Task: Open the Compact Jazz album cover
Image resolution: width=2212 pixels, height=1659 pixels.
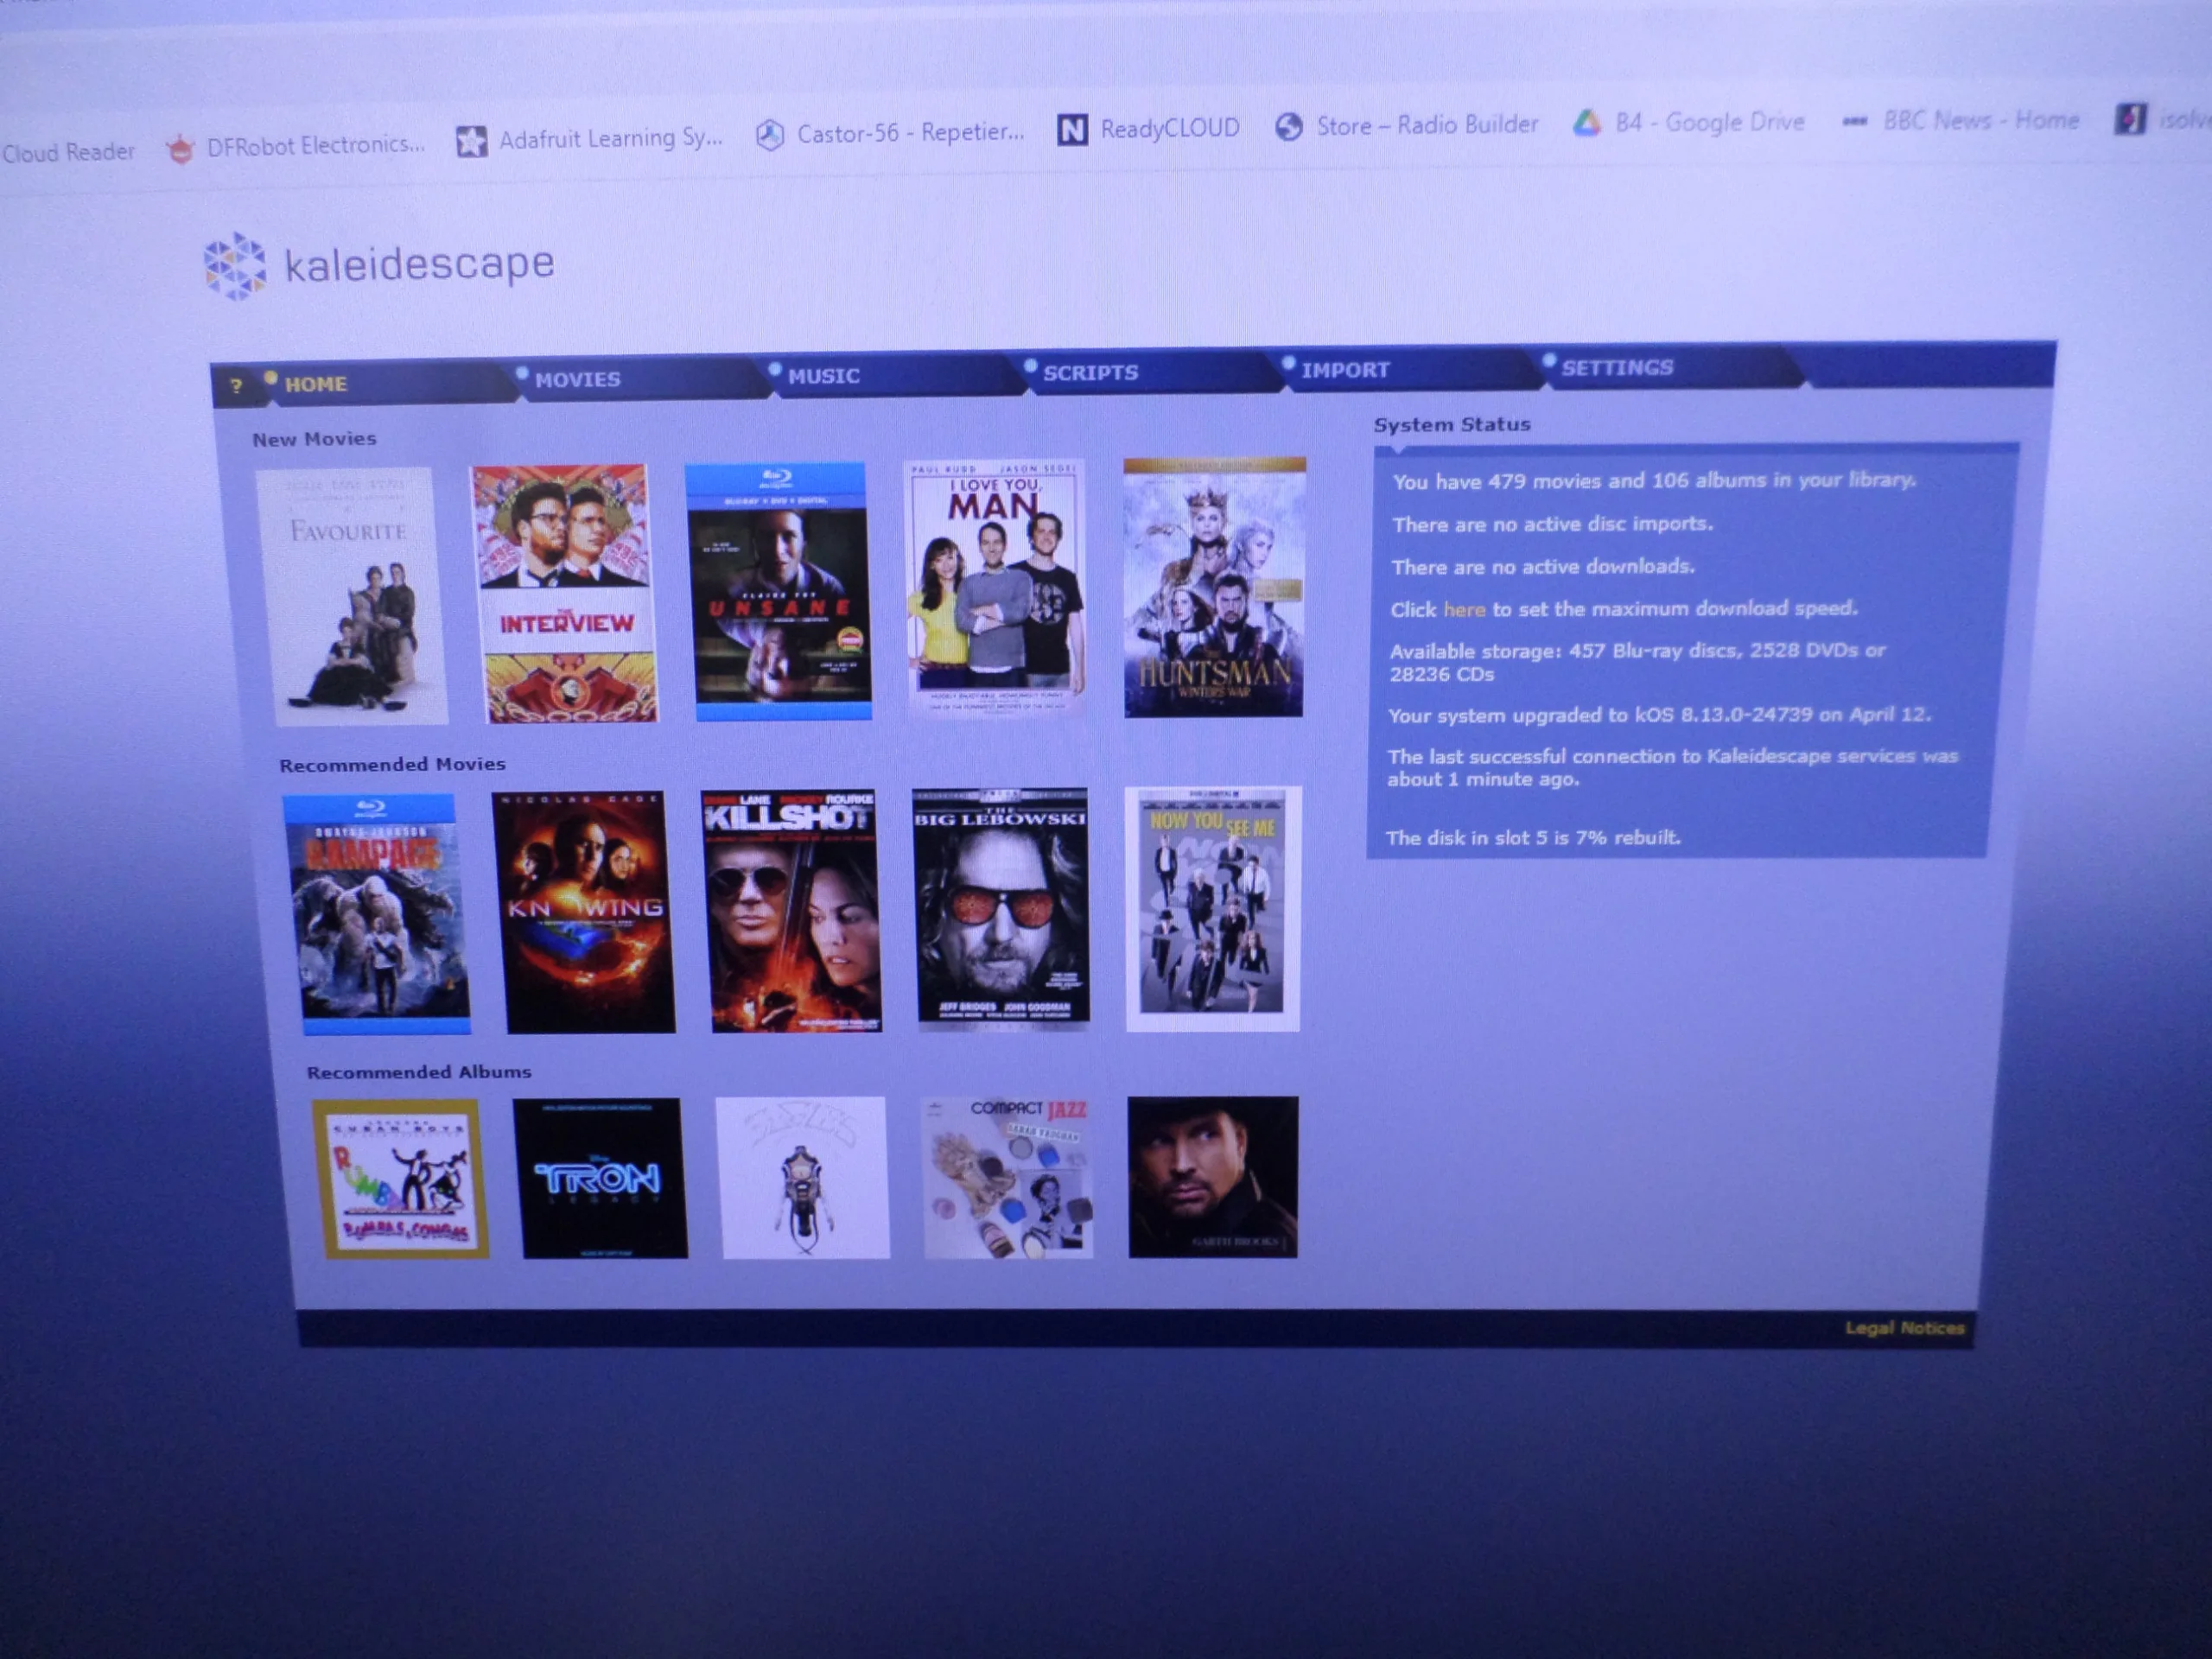Action: click(1007, 1177)
